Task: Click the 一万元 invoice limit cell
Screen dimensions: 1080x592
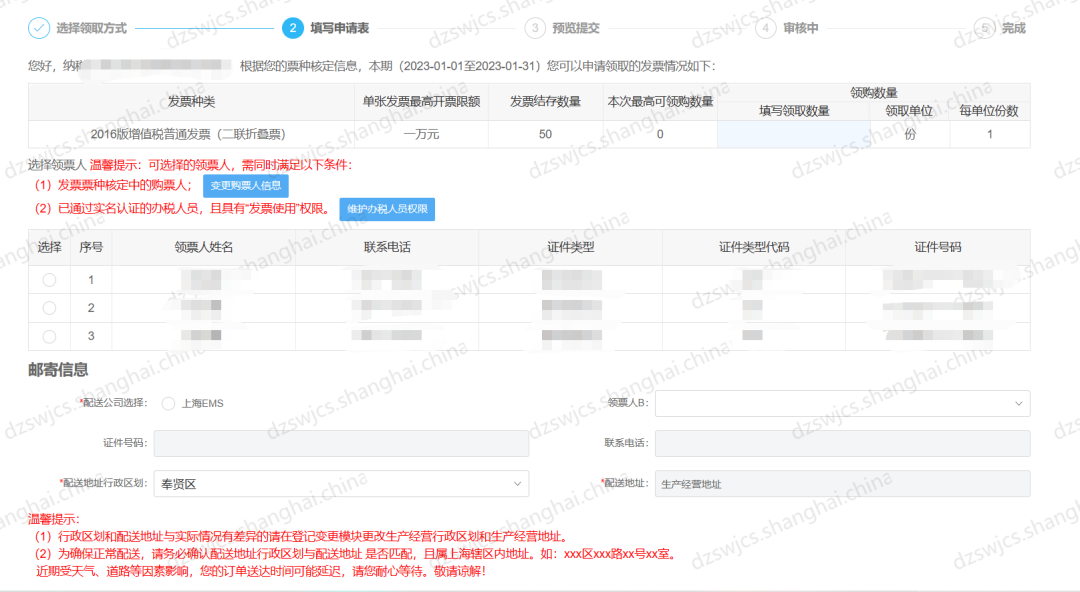Action: (x=421, y=134)
